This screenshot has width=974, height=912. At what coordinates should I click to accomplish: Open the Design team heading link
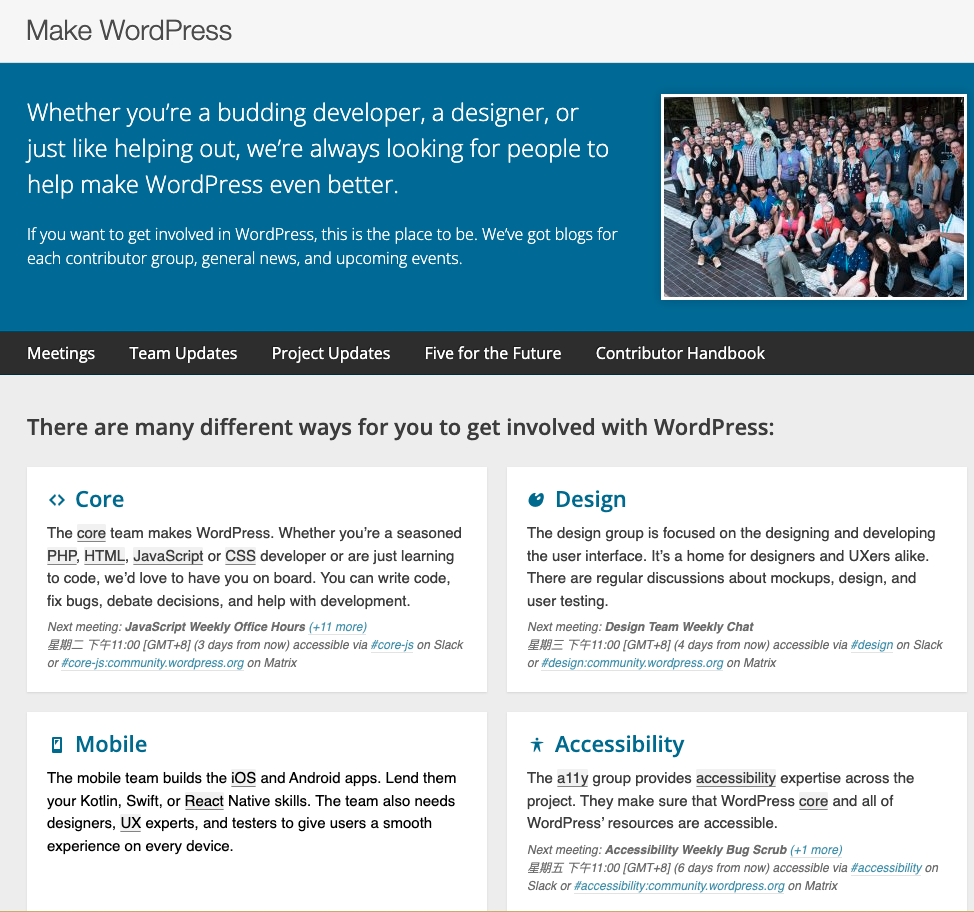point(590,499)
